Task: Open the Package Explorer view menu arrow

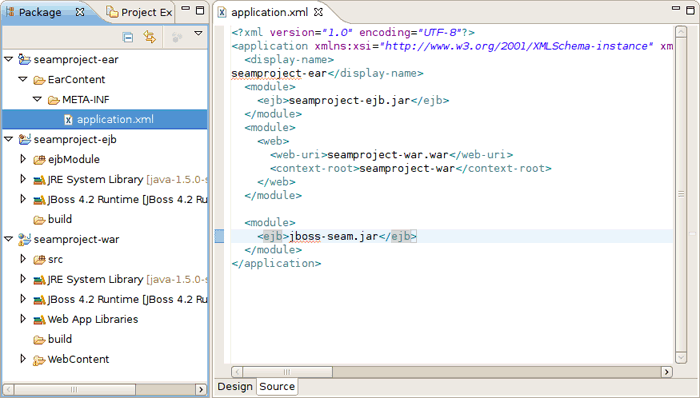Action: 198,33
